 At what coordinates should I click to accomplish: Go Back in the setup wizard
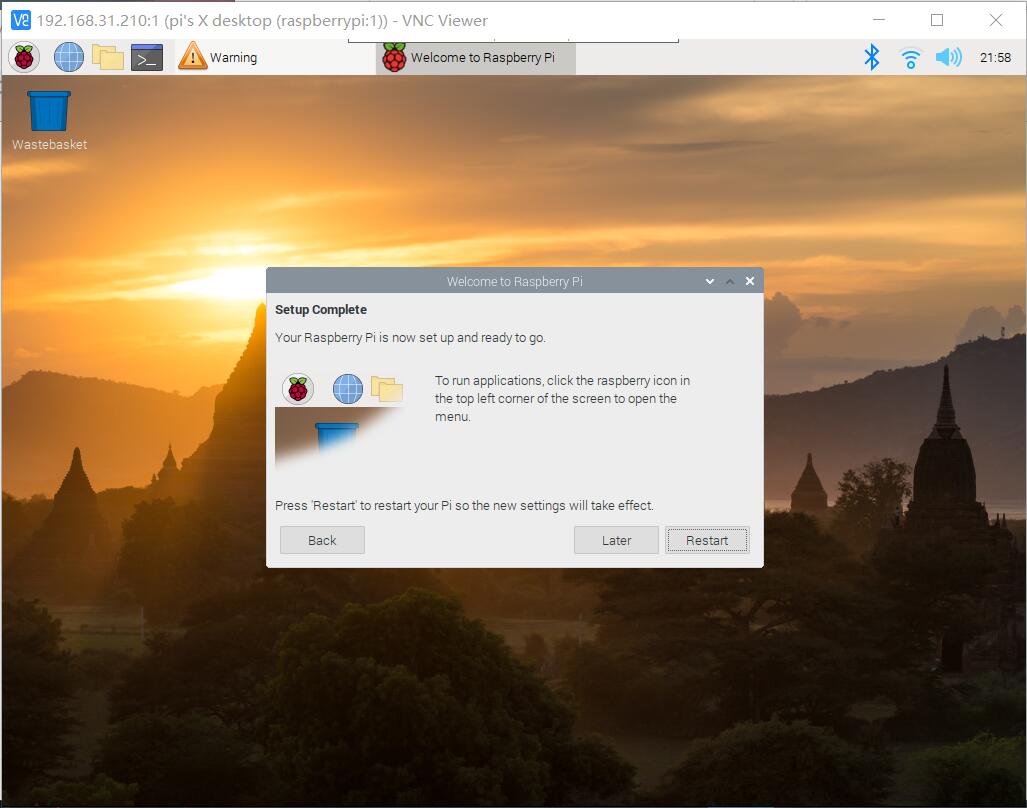coord(322,540)
